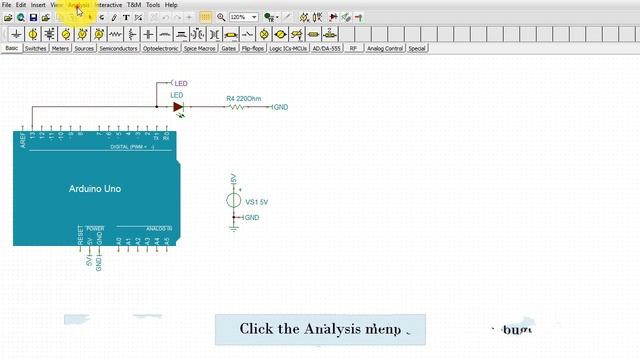The image size is (640, 360).
Task: Select the VS1 5V voltage source
Action: 233,200
